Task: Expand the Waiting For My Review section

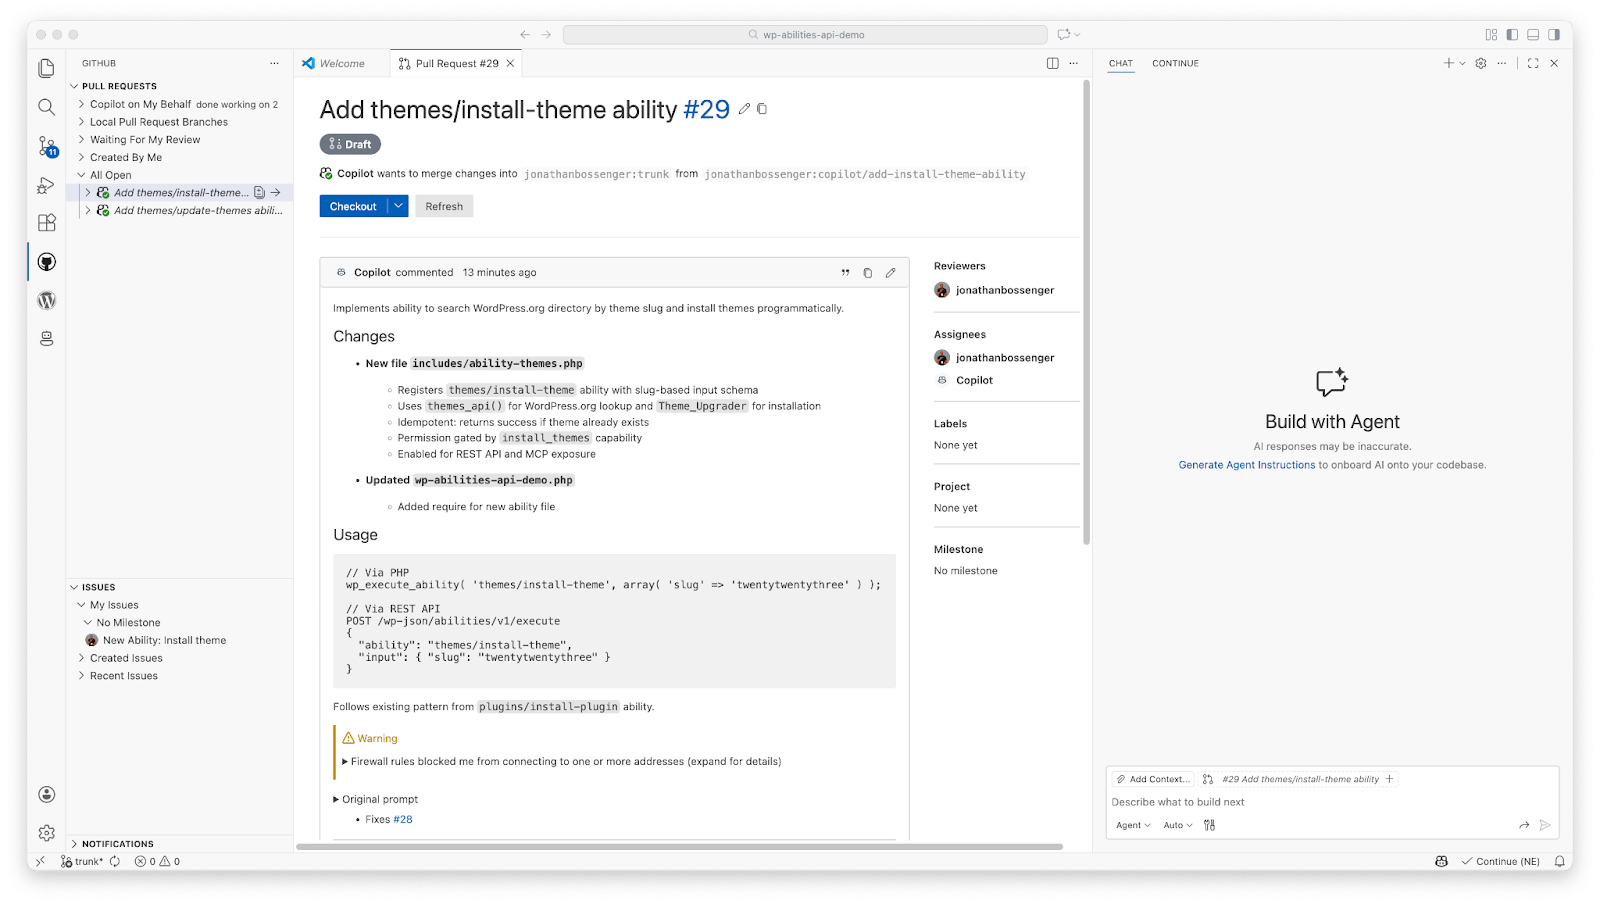Action: coord(145,140)
